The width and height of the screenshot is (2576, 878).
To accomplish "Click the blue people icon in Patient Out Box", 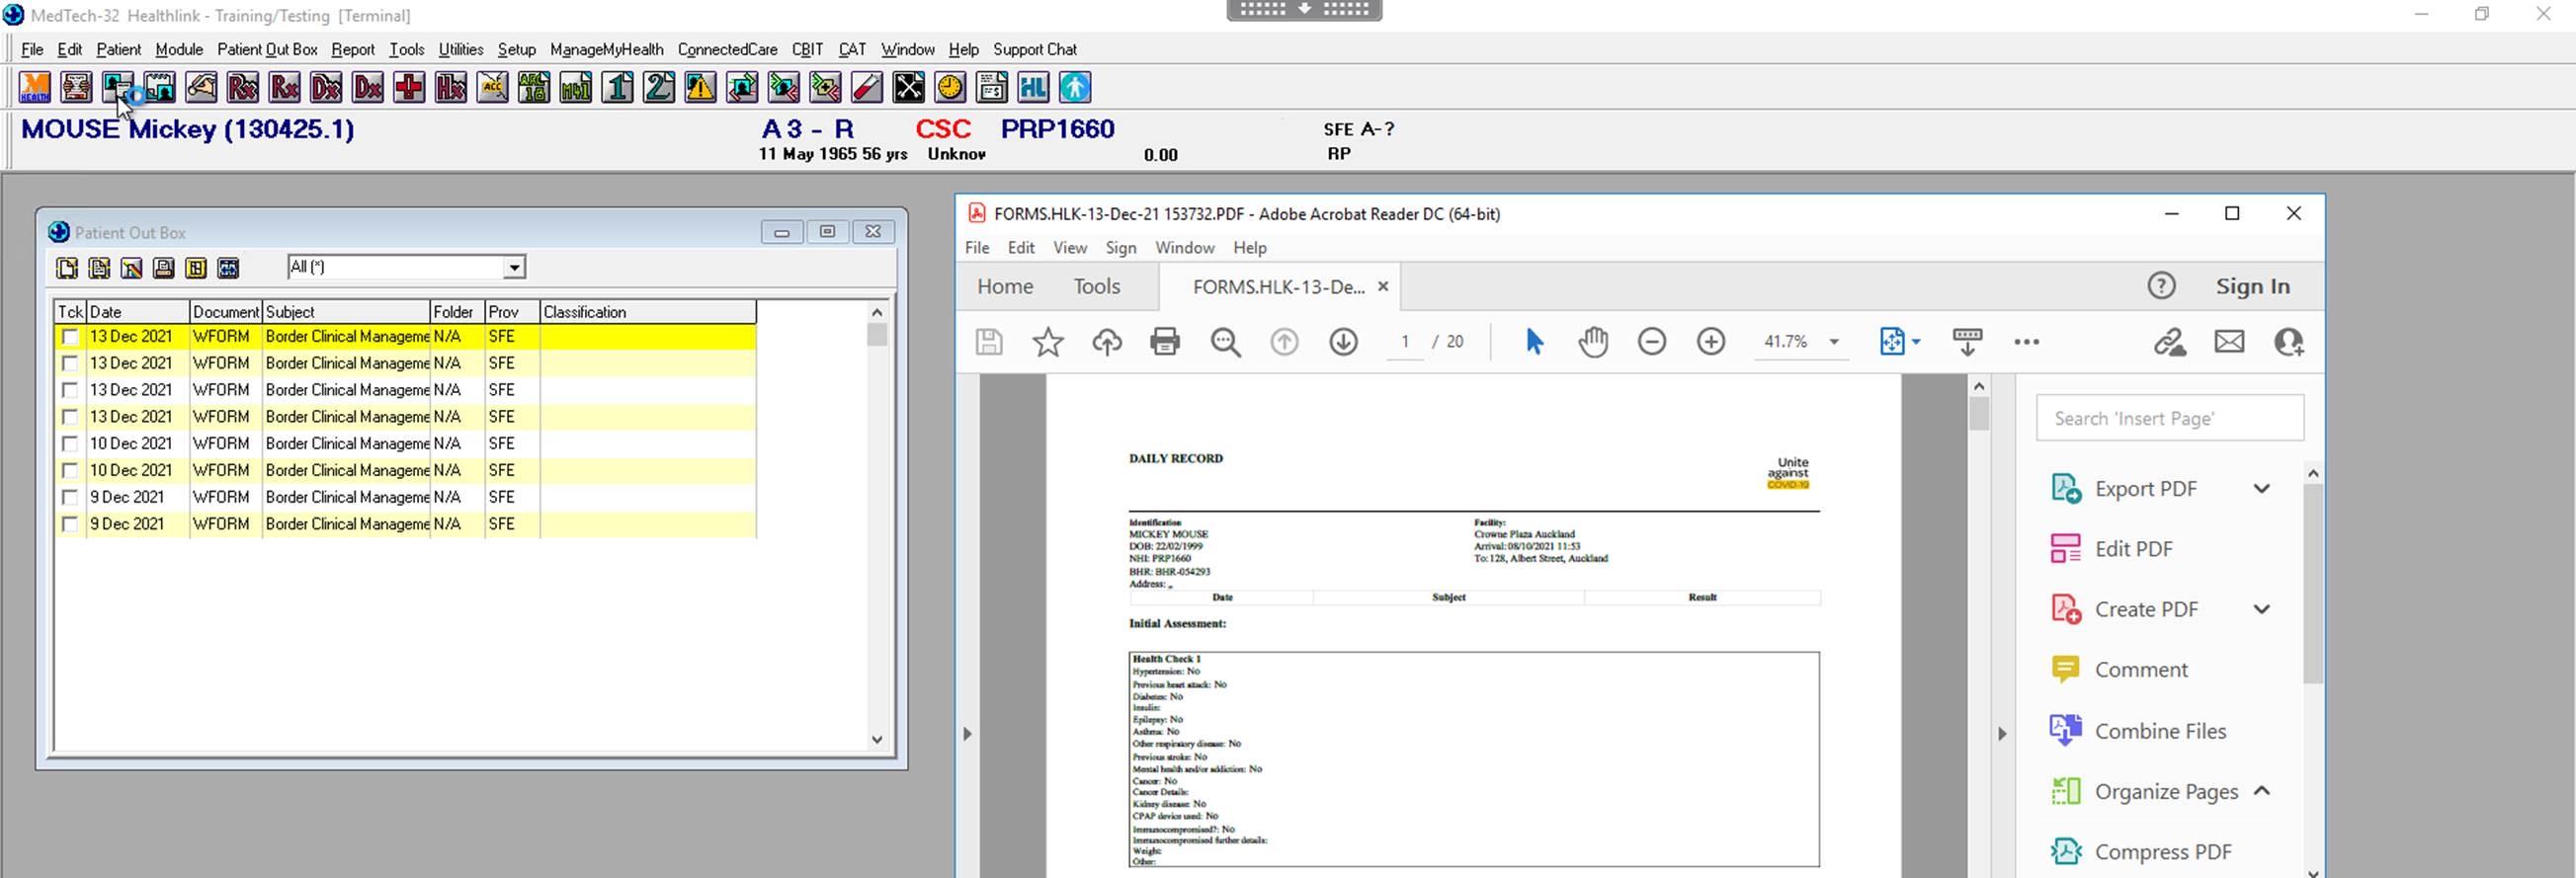I will pyautogui.click(x=228, y=268).
